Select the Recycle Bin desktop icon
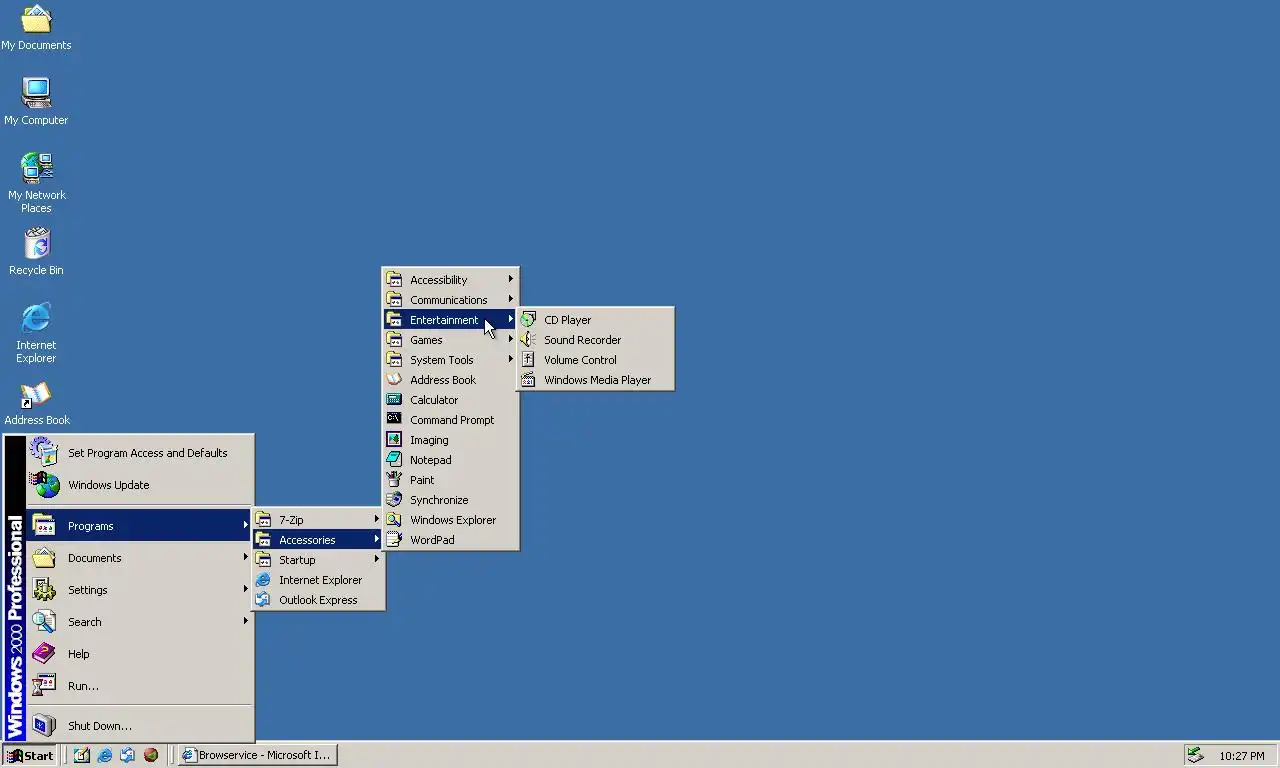Viewport: 1280px width, 768px height. (x=36, y=243)
